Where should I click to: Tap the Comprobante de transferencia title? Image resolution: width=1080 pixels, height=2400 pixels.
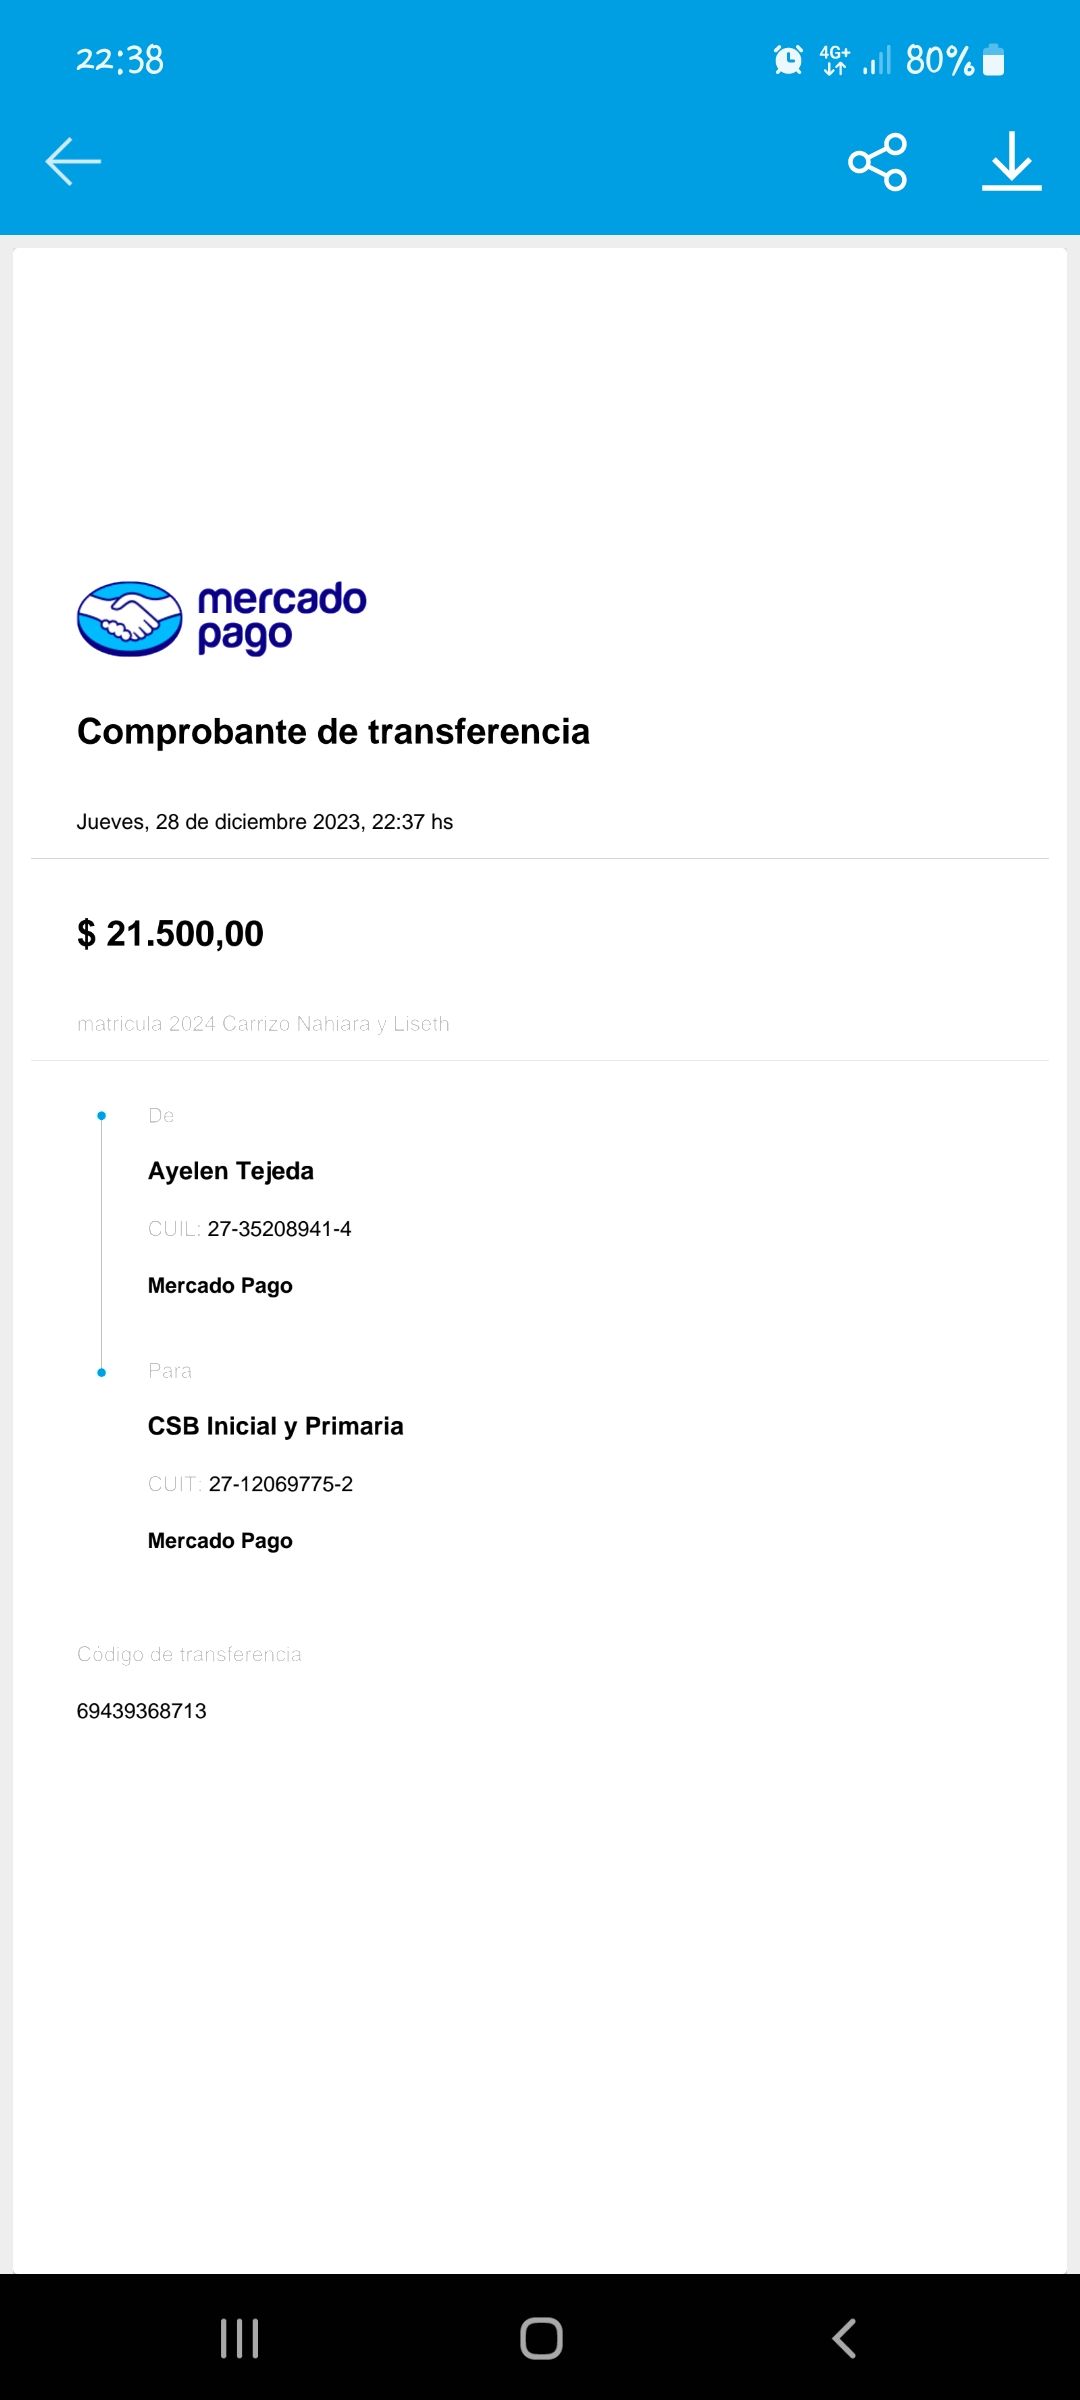(x=333, y=731)
